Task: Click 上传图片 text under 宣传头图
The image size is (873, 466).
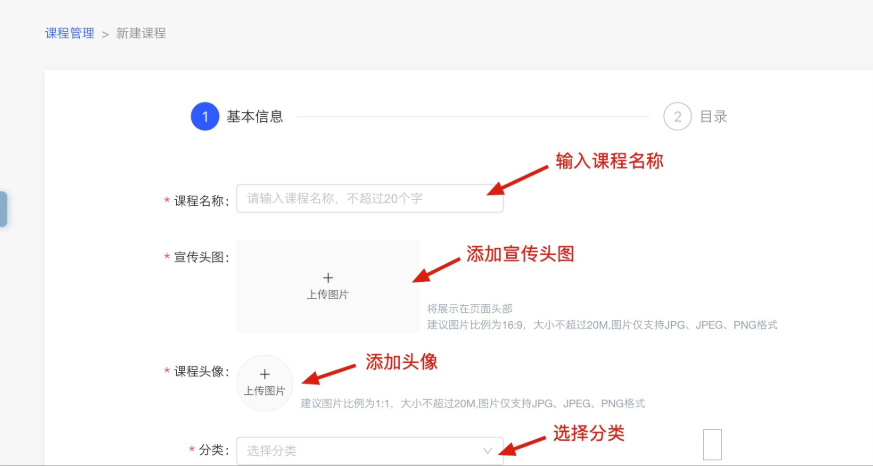Action: [328, 295]
